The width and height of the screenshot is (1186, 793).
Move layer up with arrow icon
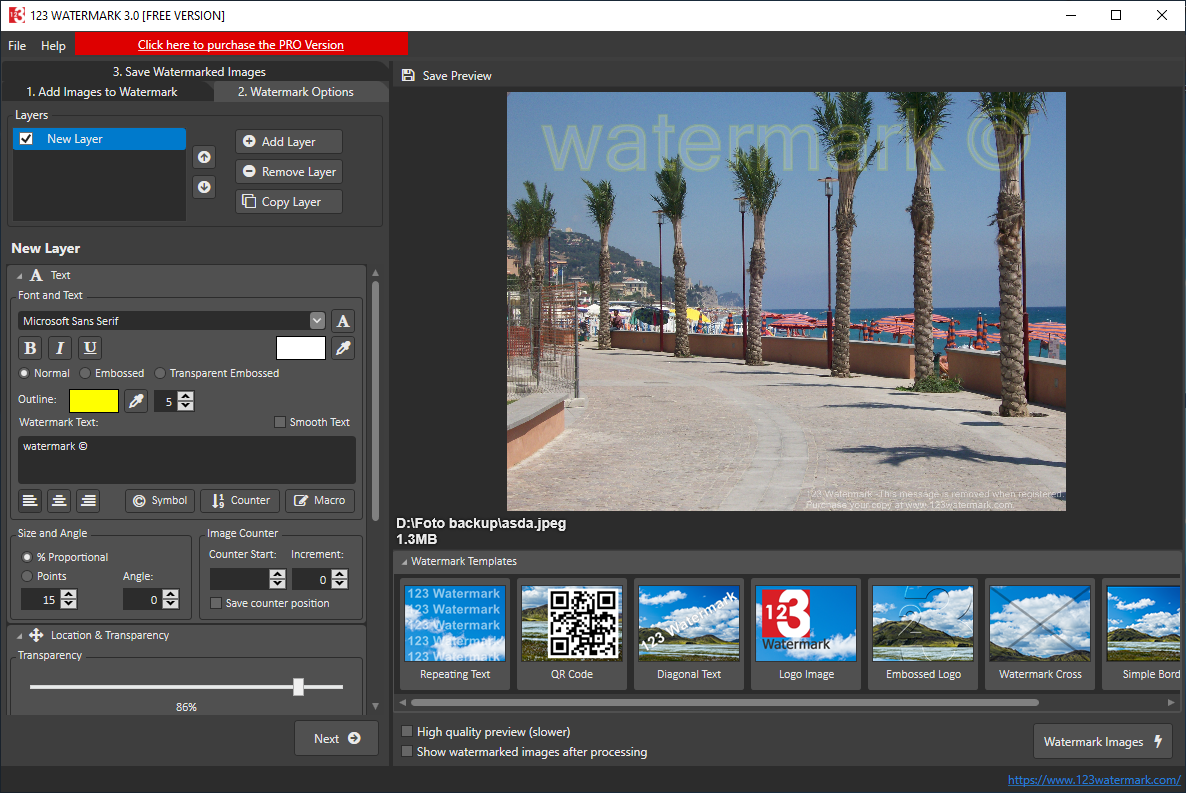[204, 157]
